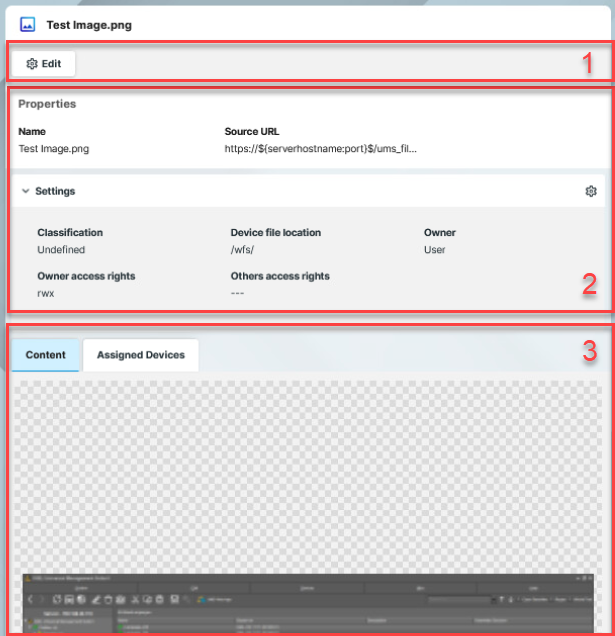The image size is (615, 636).
Task: Open the Settings gear icon on the right
Action: click(591, 191)
